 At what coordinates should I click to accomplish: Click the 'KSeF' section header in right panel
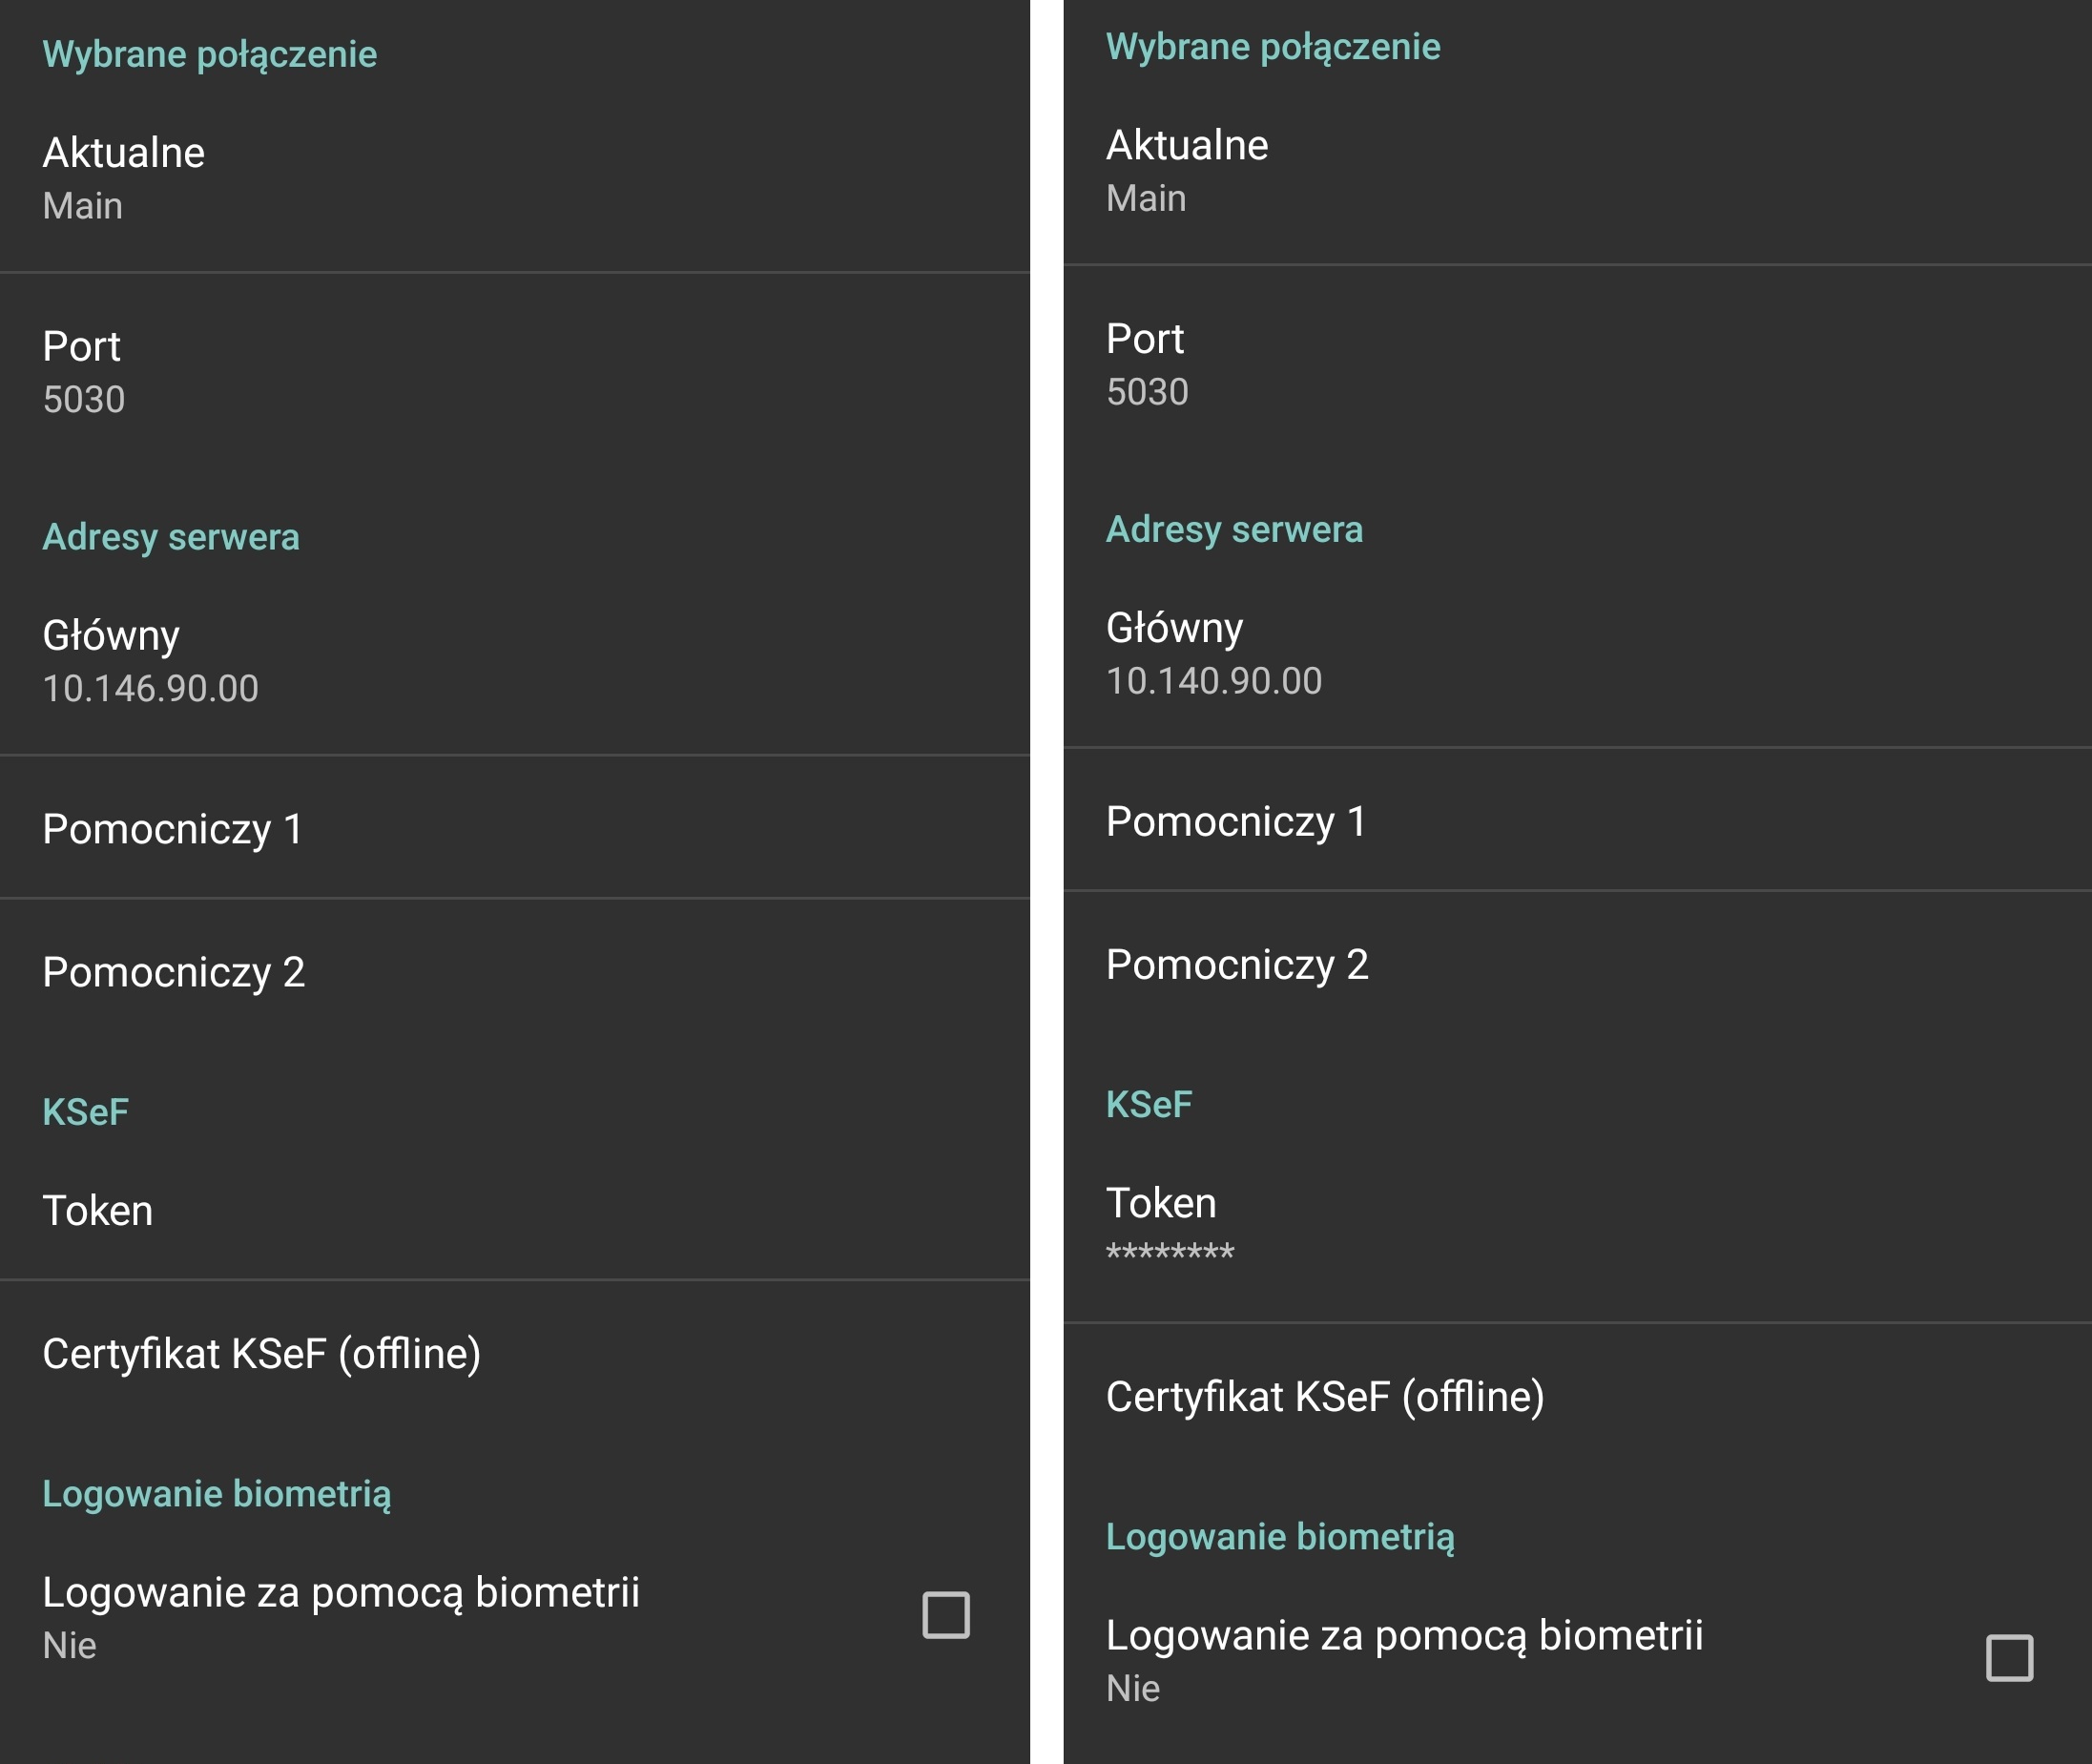1148,1104
